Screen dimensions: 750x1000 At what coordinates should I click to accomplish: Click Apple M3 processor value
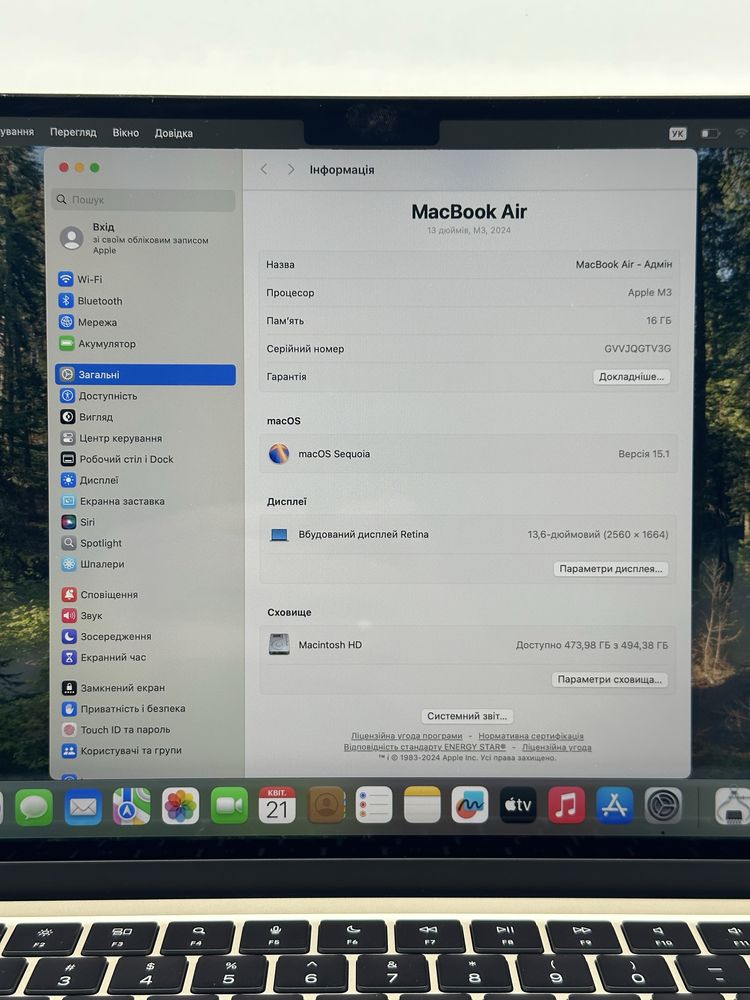click(x=649, y=292)
